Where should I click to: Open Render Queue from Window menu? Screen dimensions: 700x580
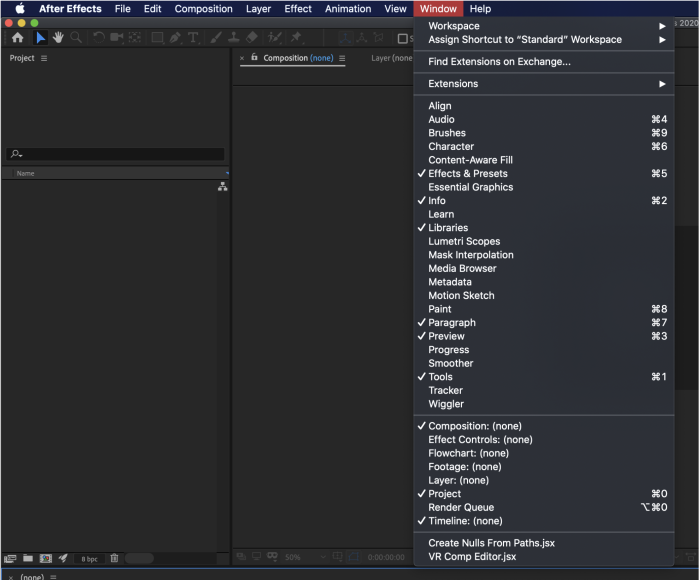click(x=544, y=507)
